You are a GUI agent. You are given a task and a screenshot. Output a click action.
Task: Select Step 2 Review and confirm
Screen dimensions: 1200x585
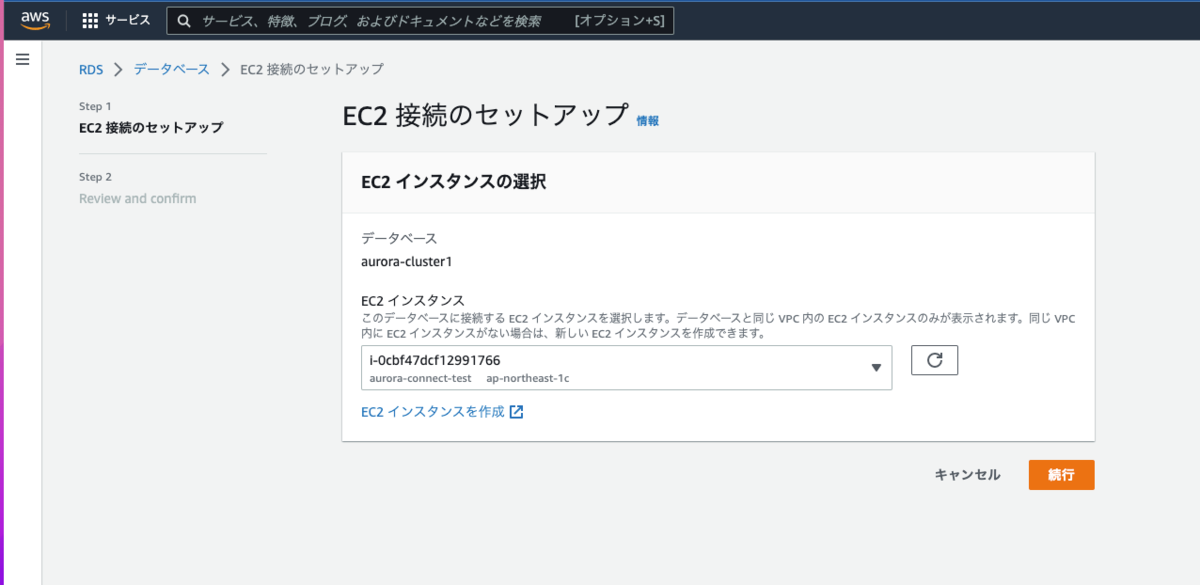138,199
